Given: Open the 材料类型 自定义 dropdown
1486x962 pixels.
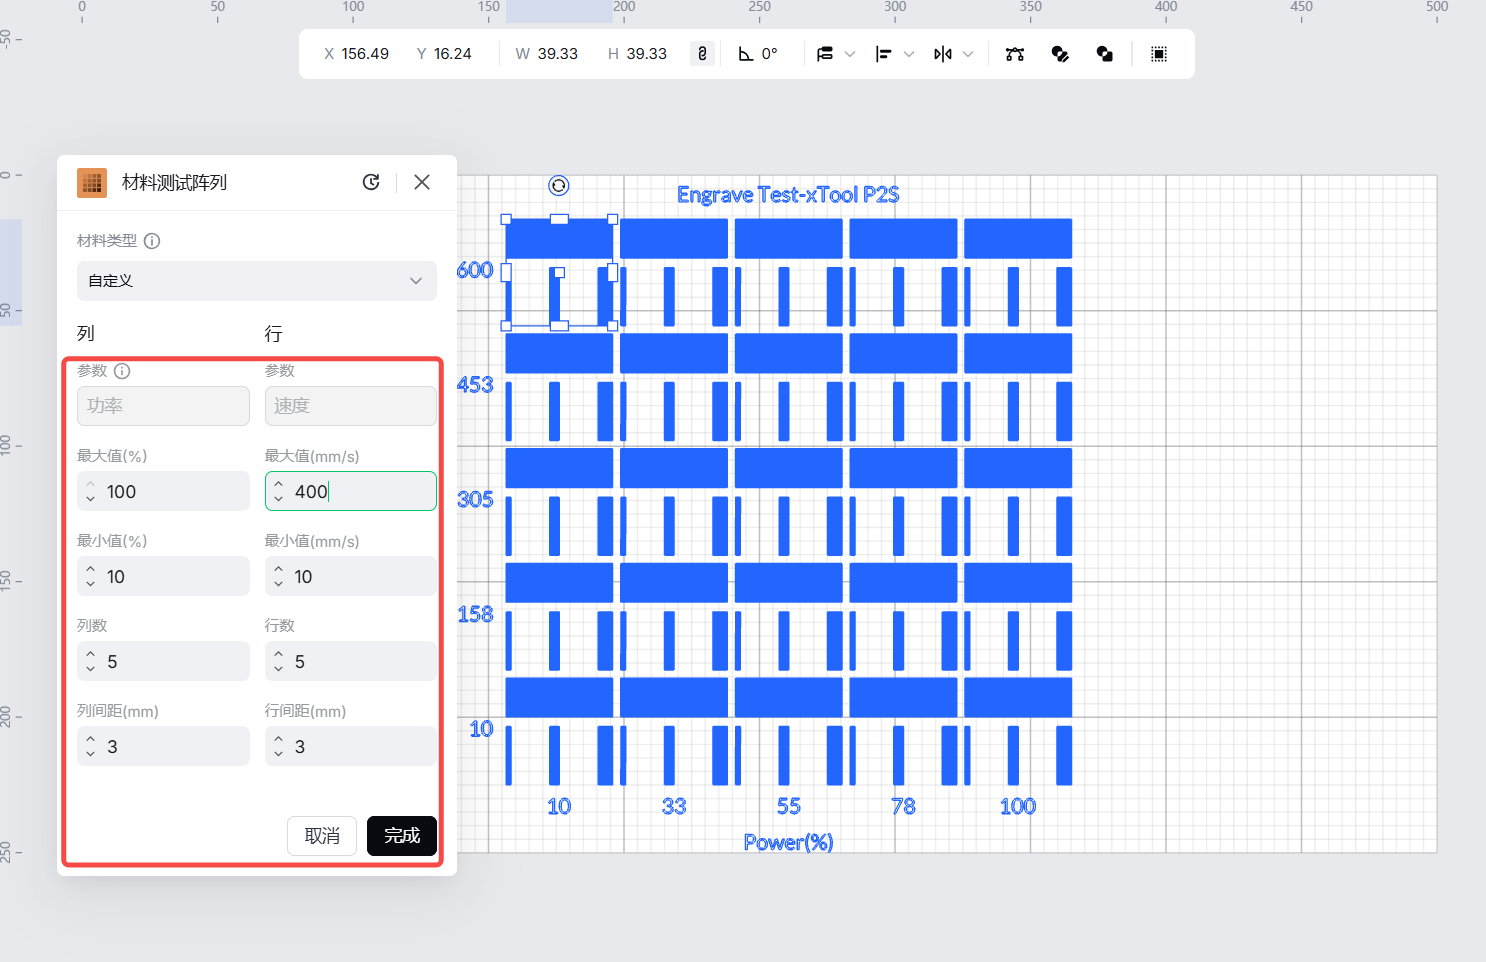Looking at the screenshot, I should click(257, 281).
